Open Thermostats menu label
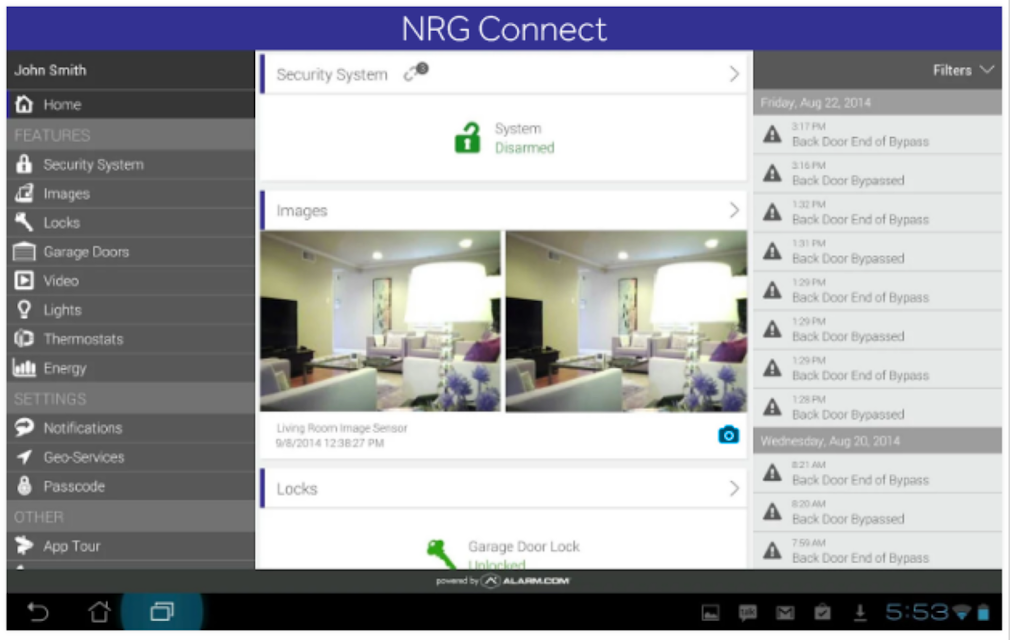The width and height of the screenshot is (1010, 640). [x=83, y=339]
